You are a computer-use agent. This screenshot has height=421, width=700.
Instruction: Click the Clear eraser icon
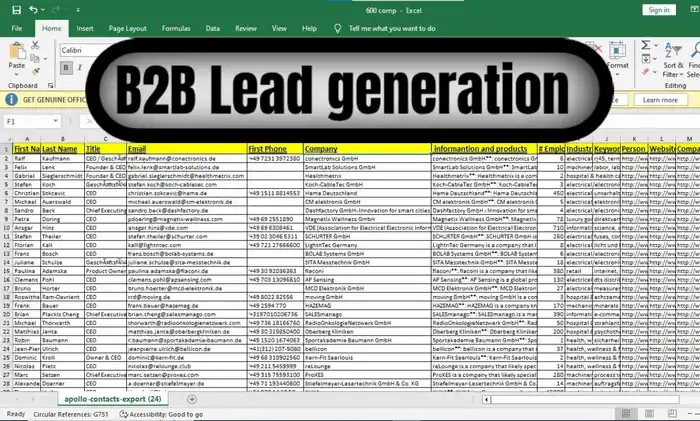(646, 71)
